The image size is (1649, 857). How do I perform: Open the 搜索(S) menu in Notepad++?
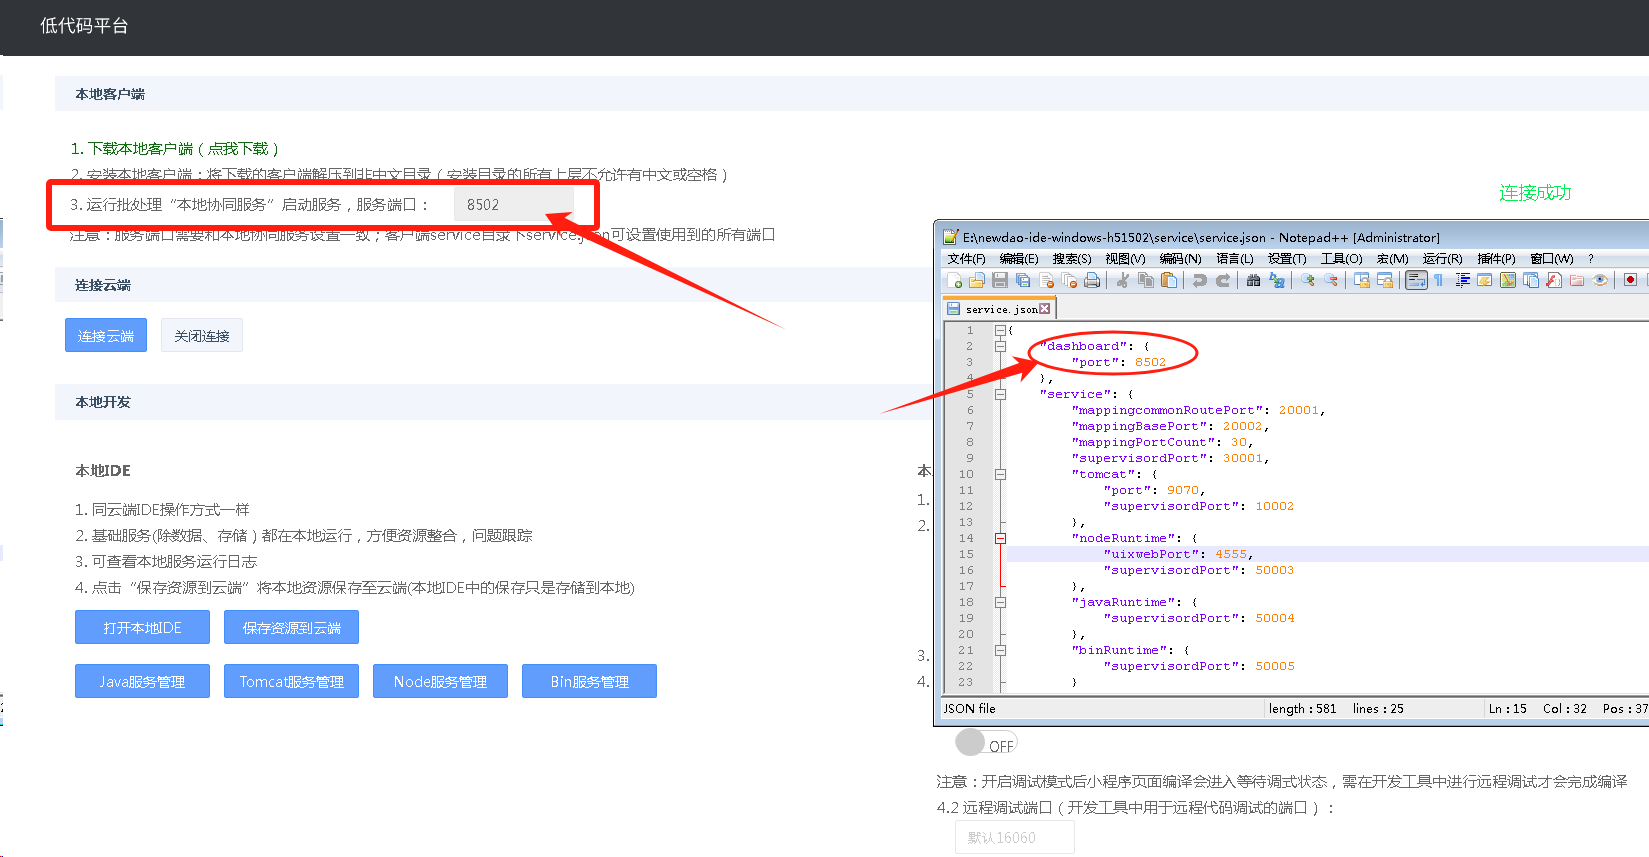(1071, 258)
